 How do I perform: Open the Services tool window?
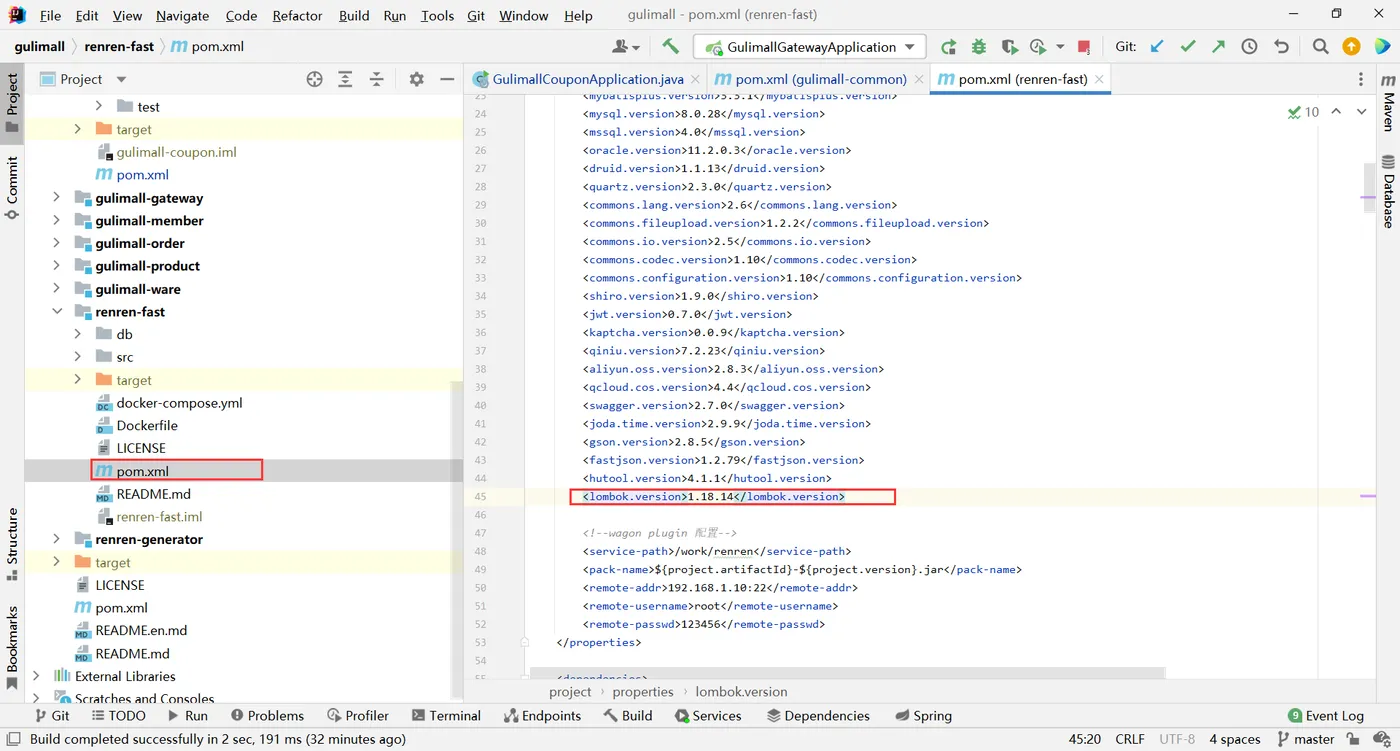(x=707, y=715)
